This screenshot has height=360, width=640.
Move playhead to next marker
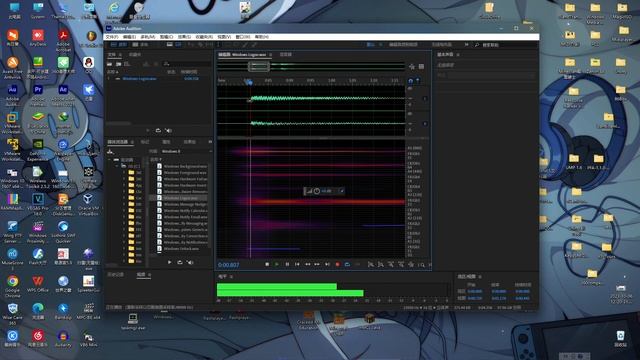pyautogui.click(x=327, y=264)
